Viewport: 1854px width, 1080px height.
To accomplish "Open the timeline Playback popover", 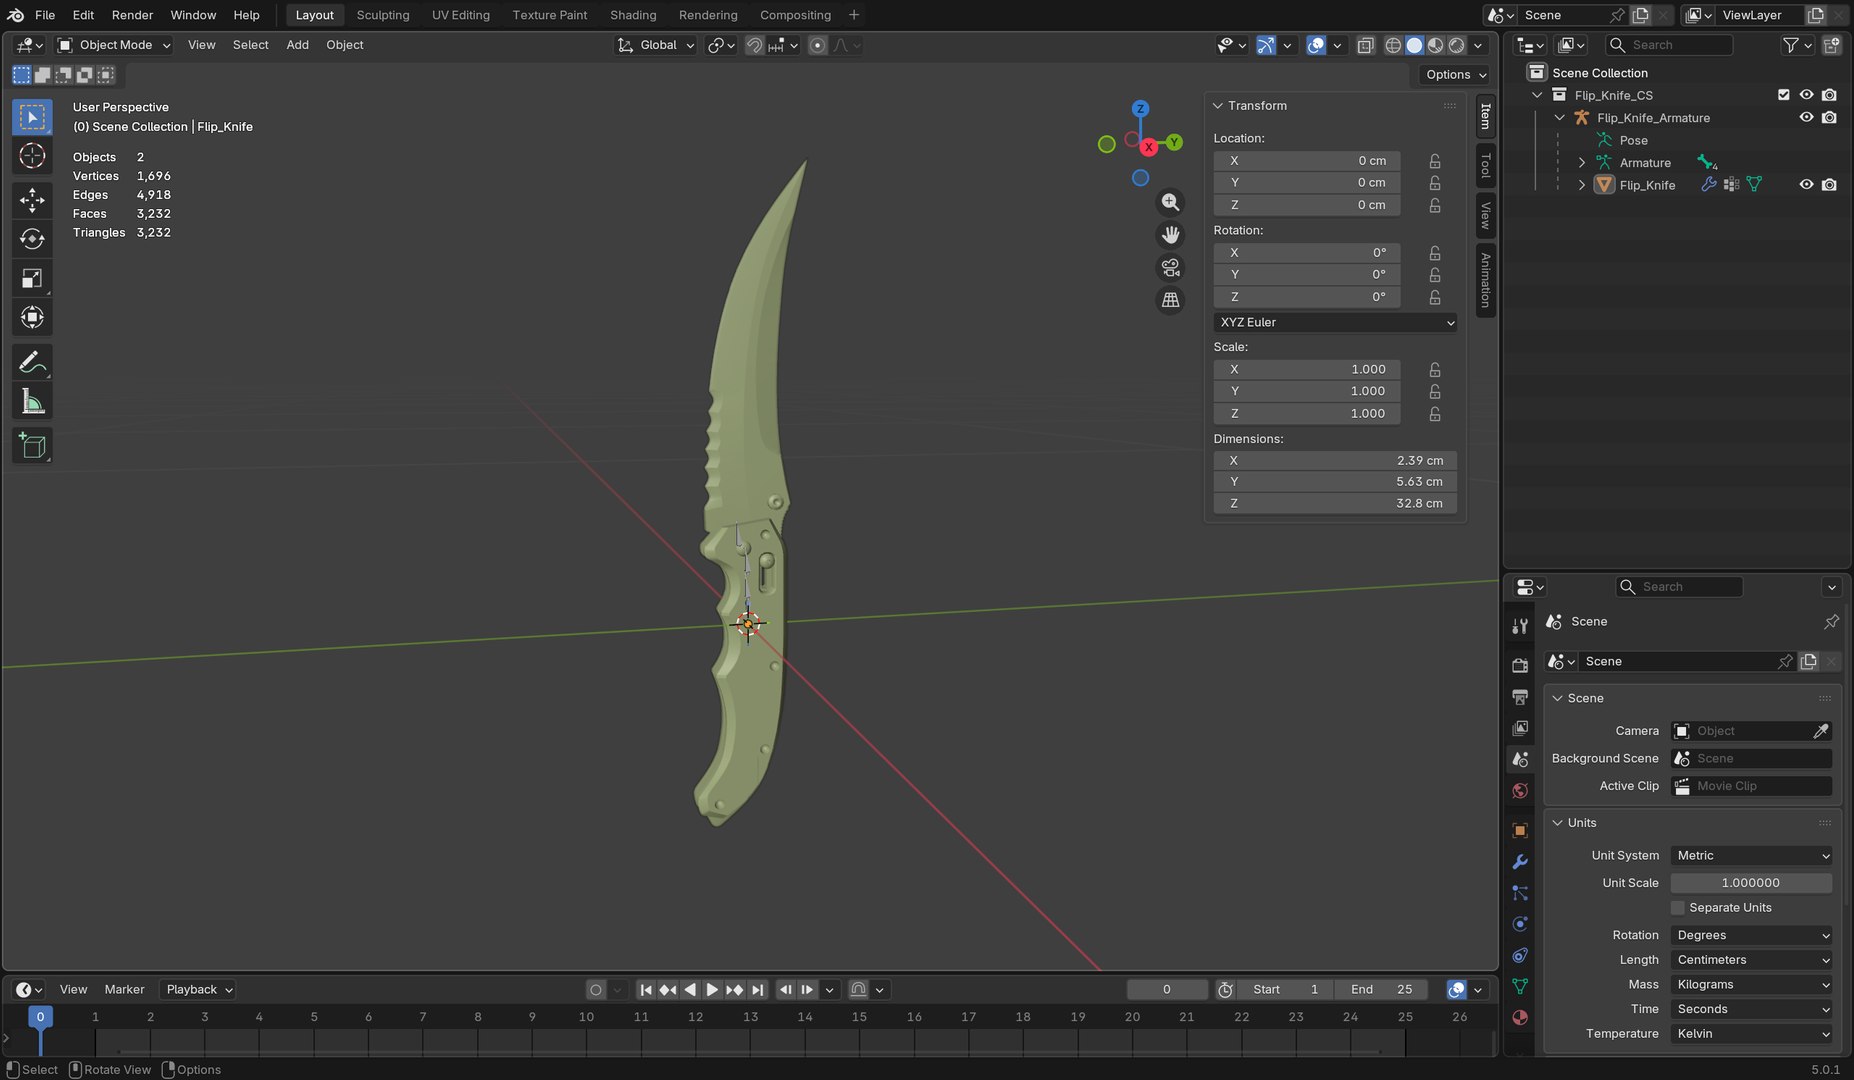I will tap(199, 990).
